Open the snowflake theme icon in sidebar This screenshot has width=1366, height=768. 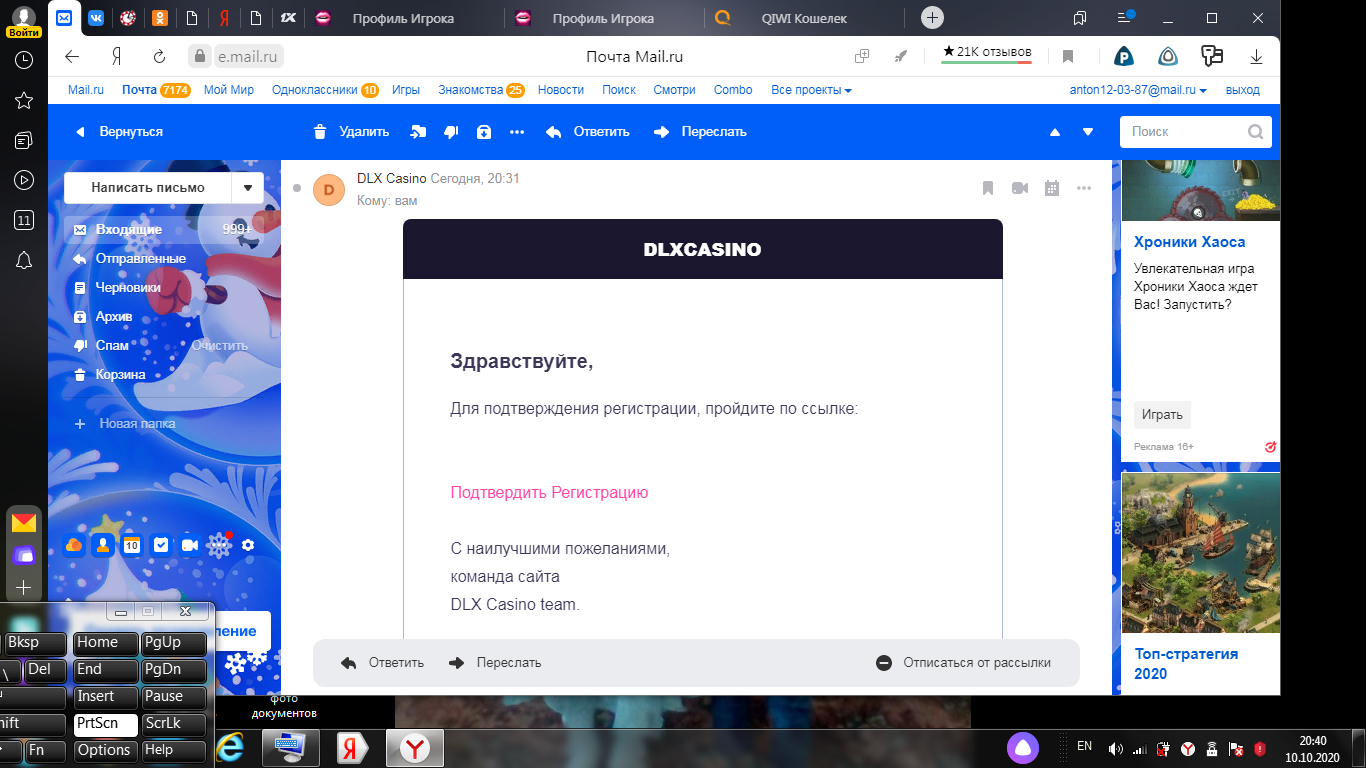218,545
